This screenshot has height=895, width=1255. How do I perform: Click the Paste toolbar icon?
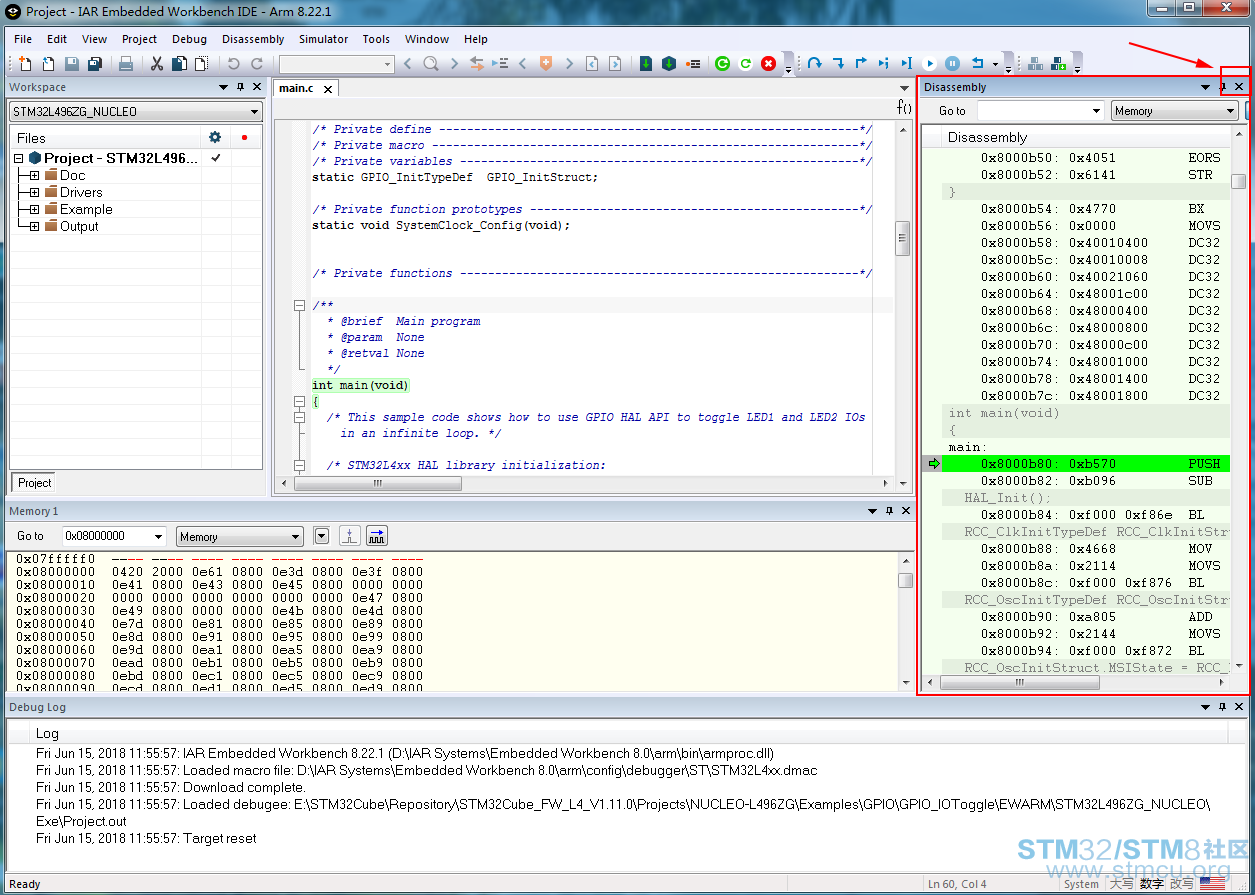(x=200, y=64)
